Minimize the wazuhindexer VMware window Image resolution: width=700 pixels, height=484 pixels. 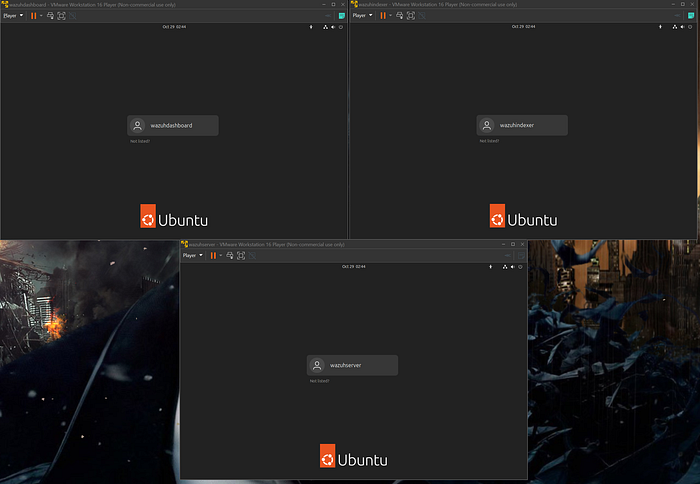pos(673,4)
